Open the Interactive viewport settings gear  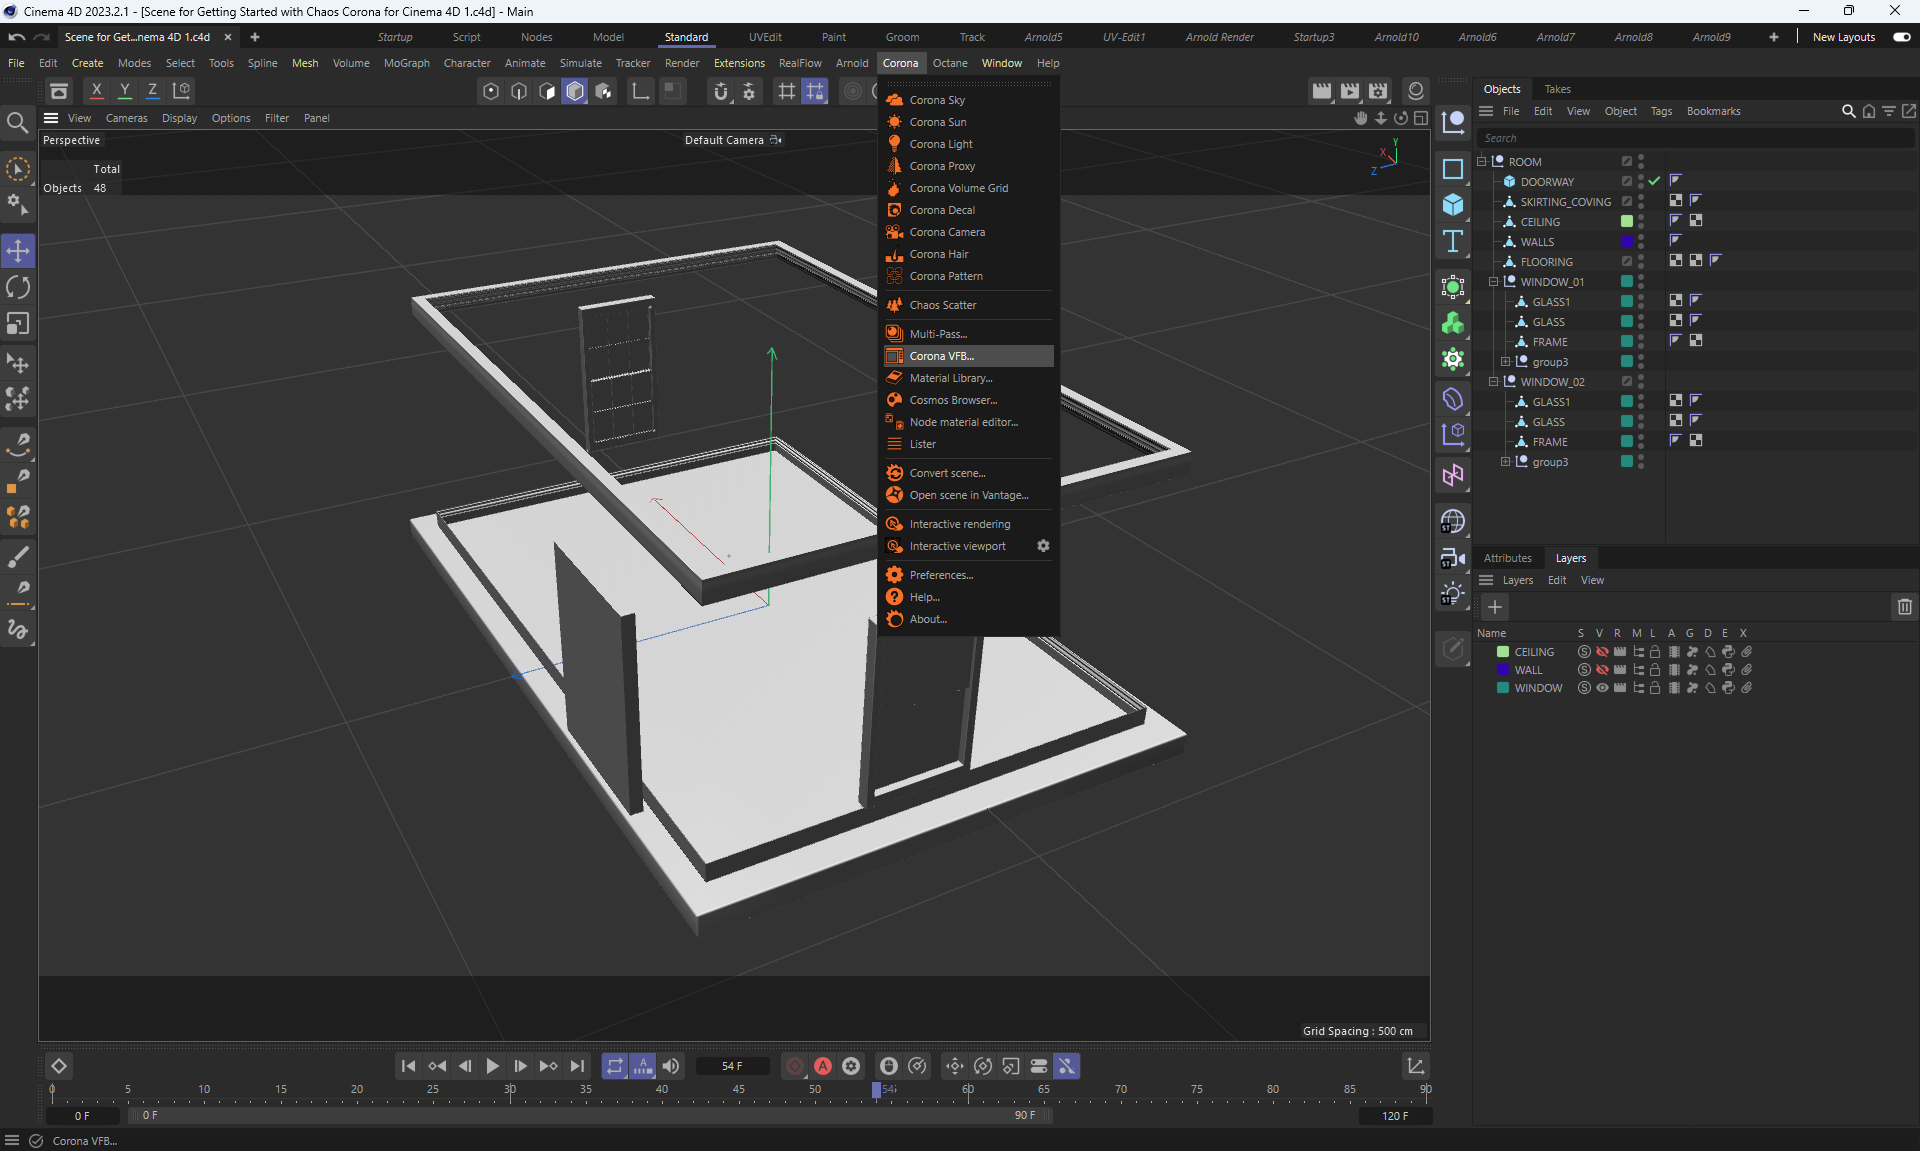[x=1043, y=546]
